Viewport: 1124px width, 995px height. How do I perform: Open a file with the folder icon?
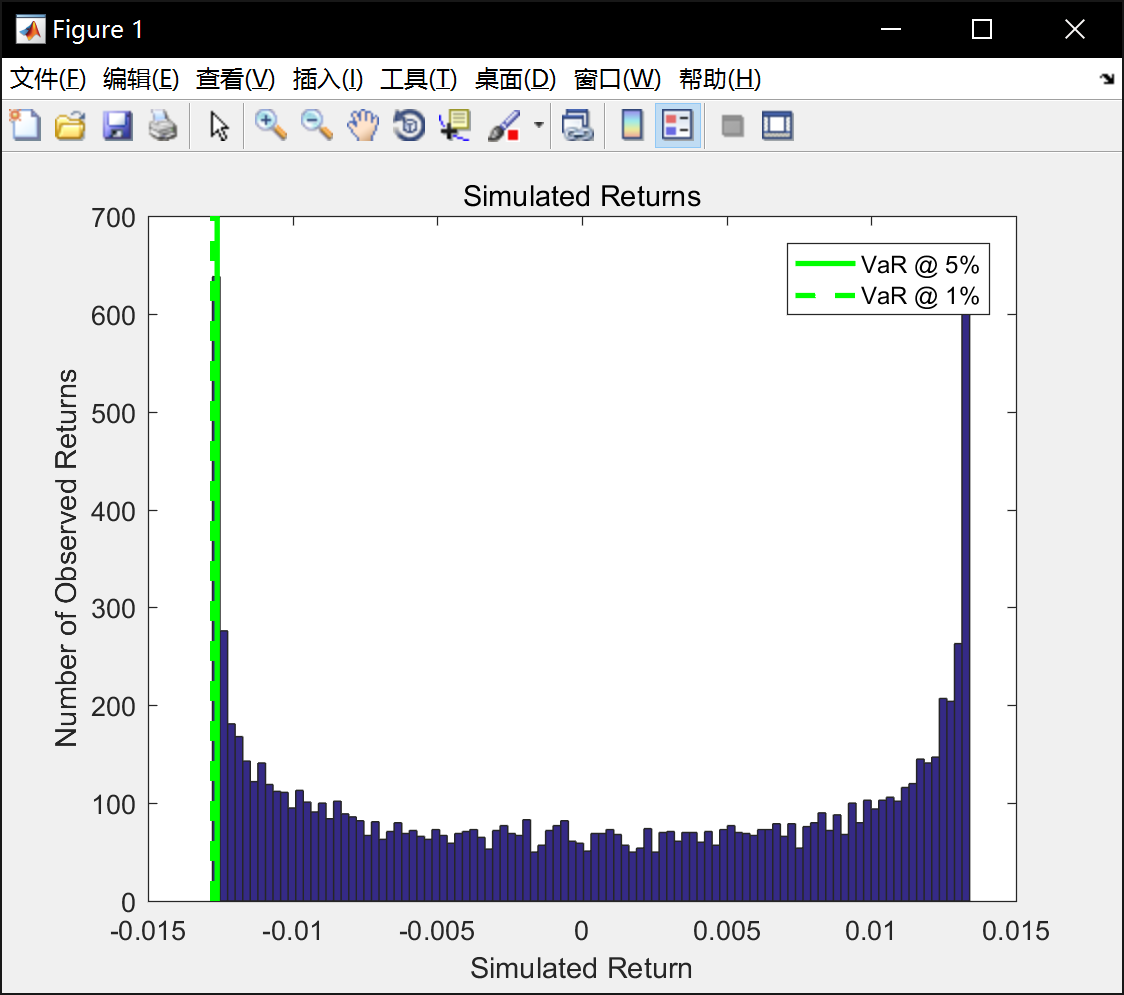point(70,125)
